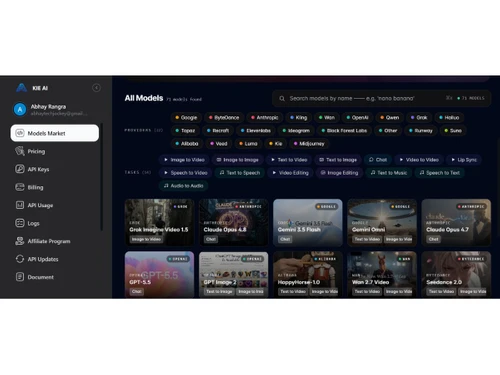The height and width of the screenshot is (375, 500).
Task: Open Models Market in the sidebar
Action: pyautogui.click(x=55, y=133)
